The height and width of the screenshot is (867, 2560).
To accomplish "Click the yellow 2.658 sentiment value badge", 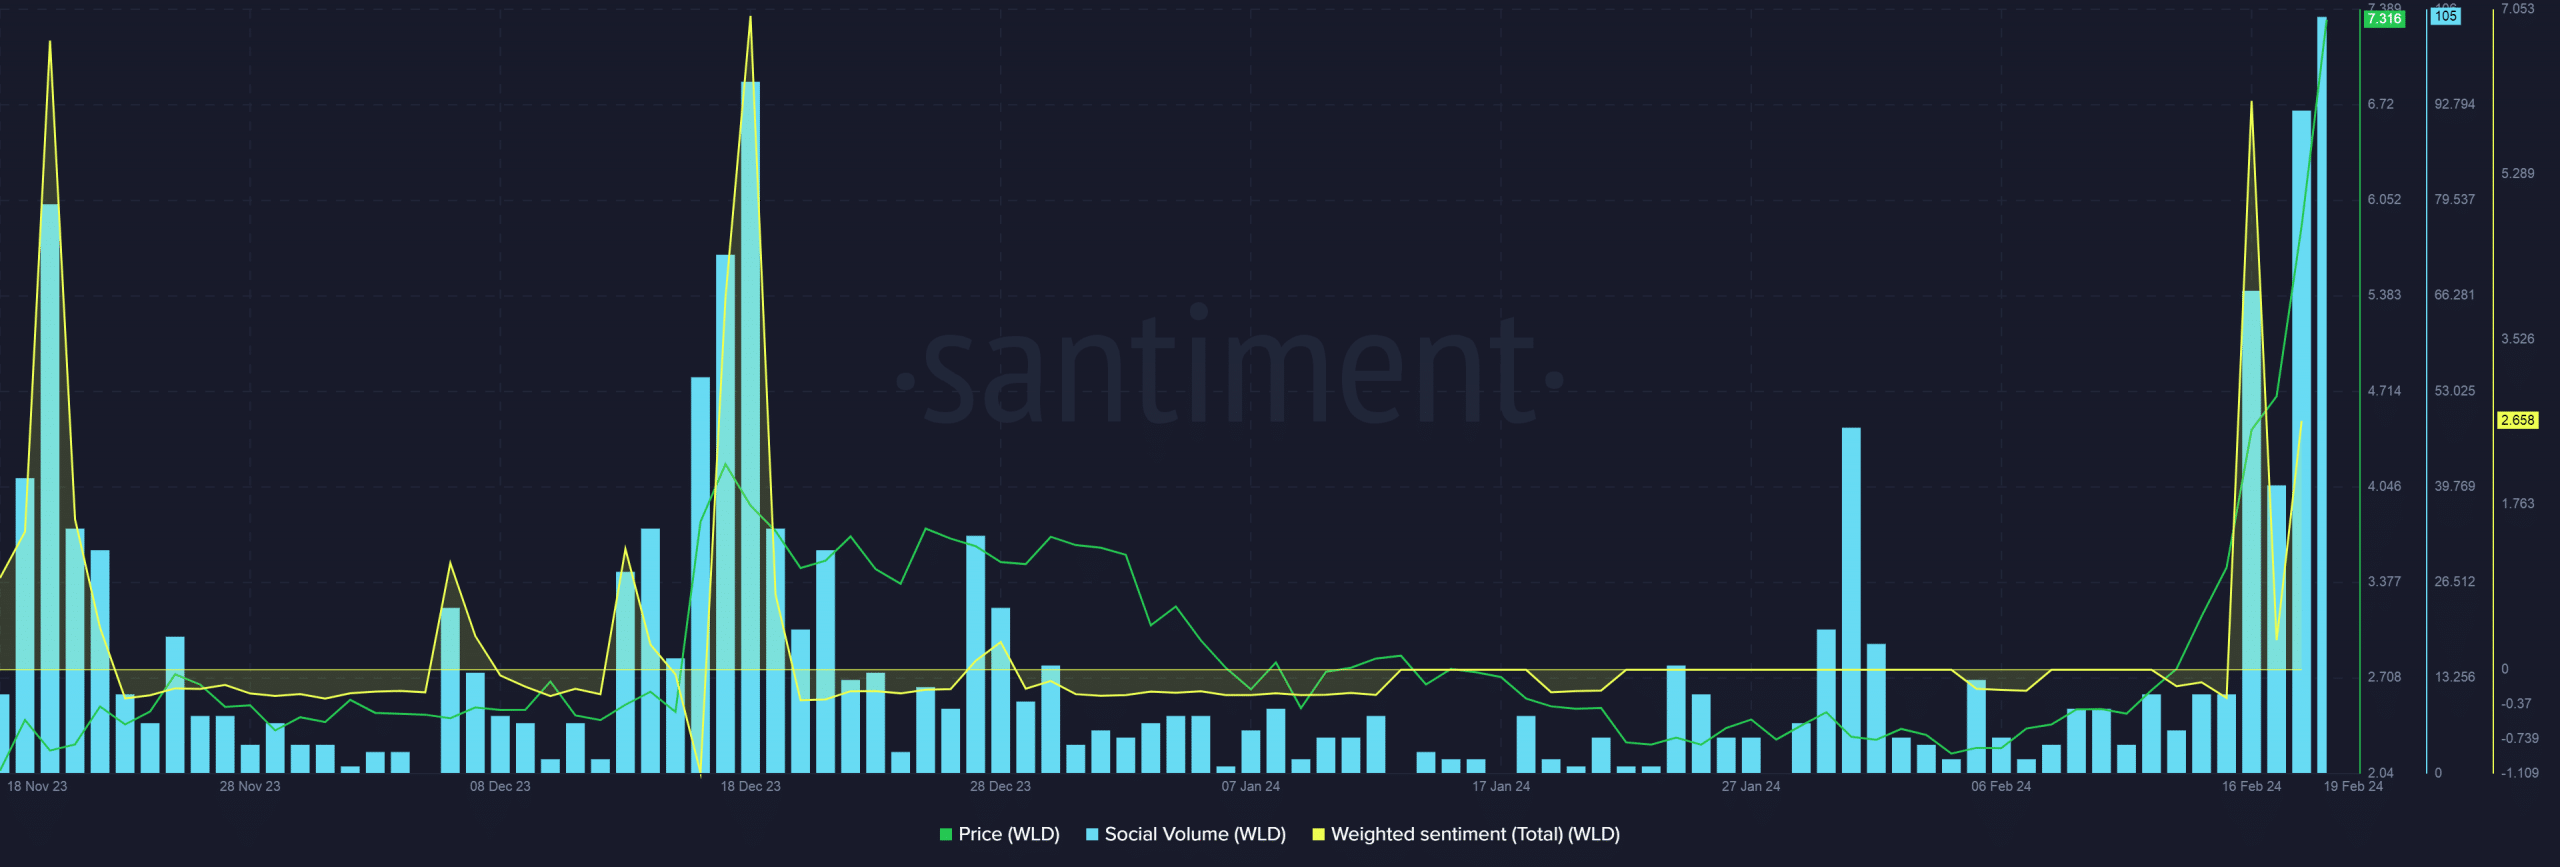I will click(x=2518, y=420).
